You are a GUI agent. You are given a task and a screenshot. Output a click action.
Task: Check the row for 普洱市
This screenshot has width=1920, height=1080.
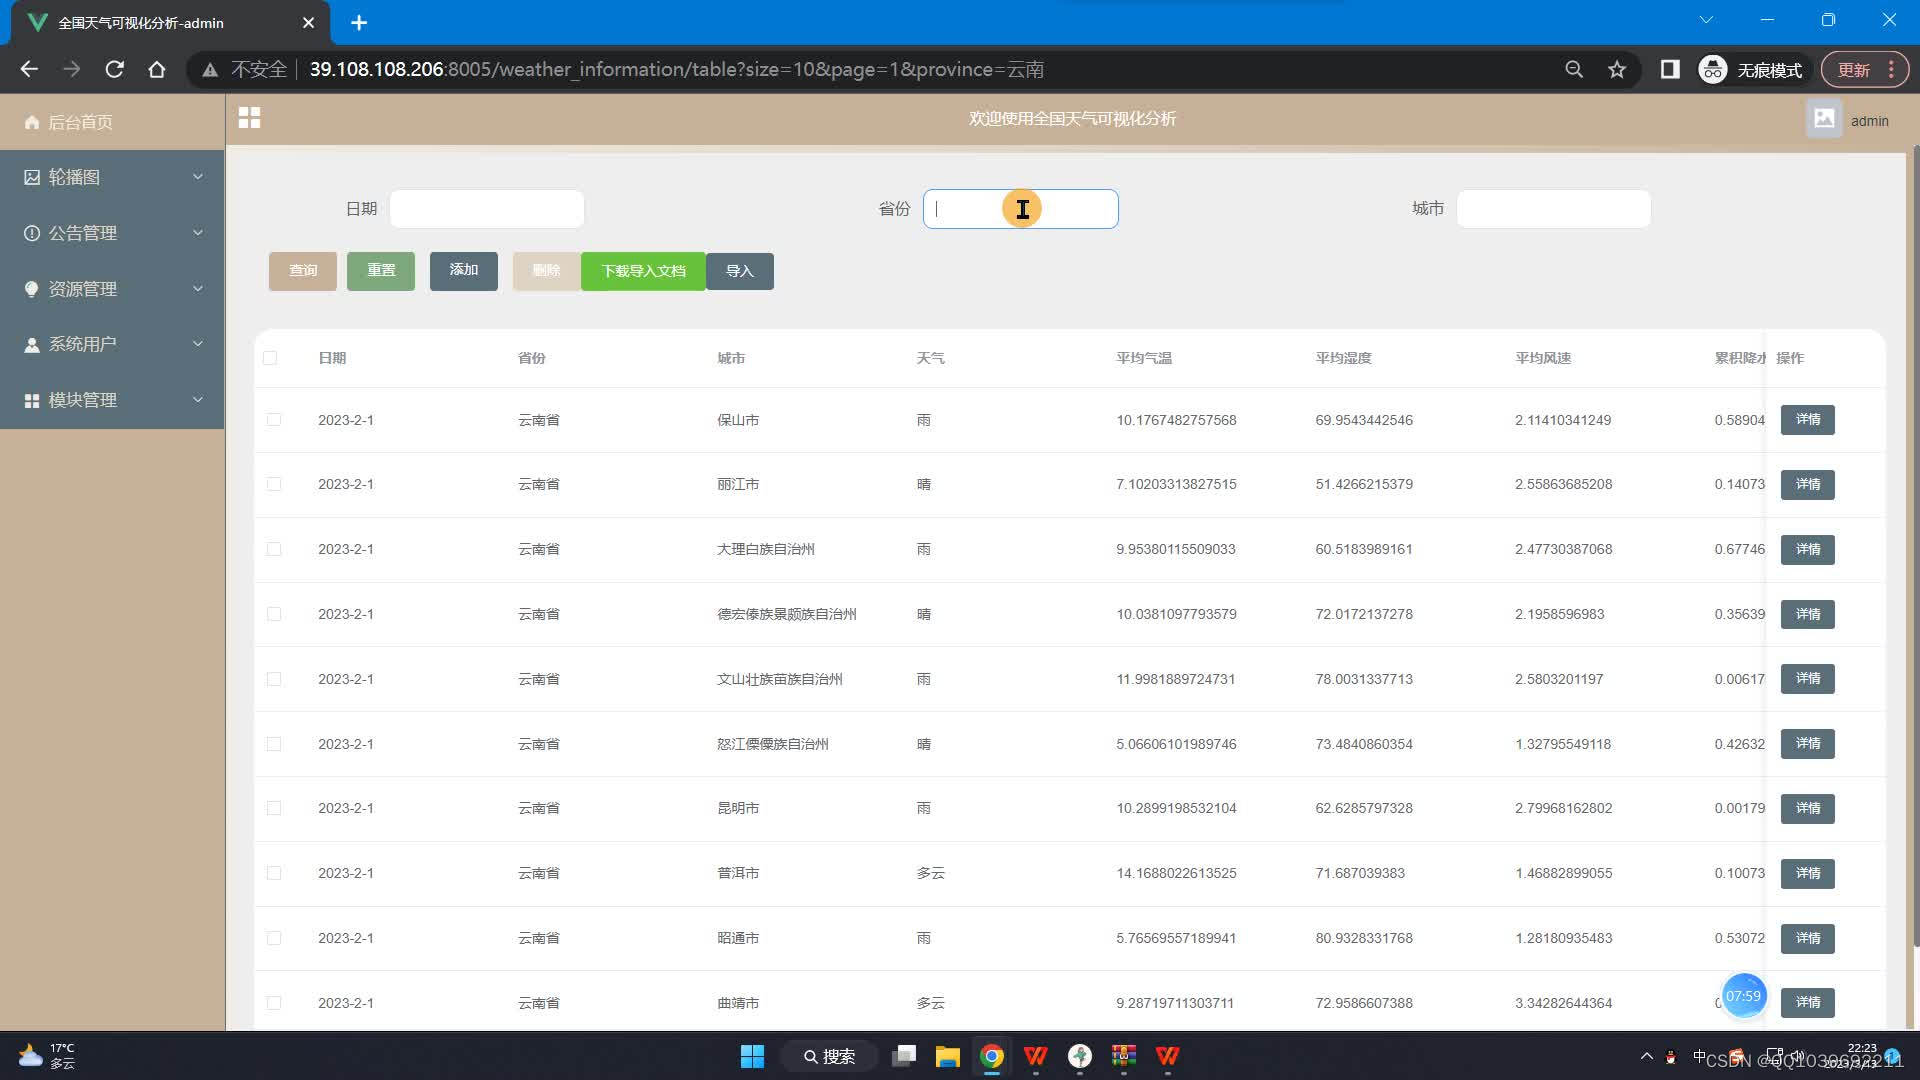274,873
